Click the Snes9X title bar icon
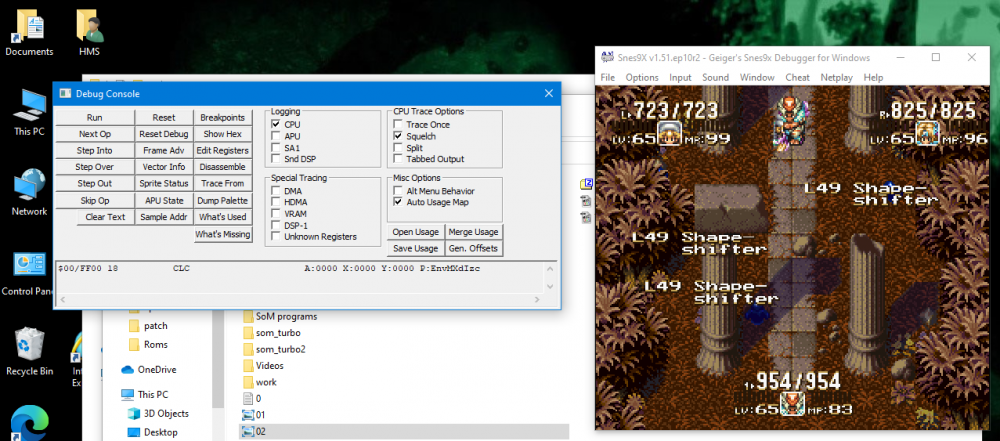Screen dimensions: 1000x441 pyautogui.click(x=607, y=57)
